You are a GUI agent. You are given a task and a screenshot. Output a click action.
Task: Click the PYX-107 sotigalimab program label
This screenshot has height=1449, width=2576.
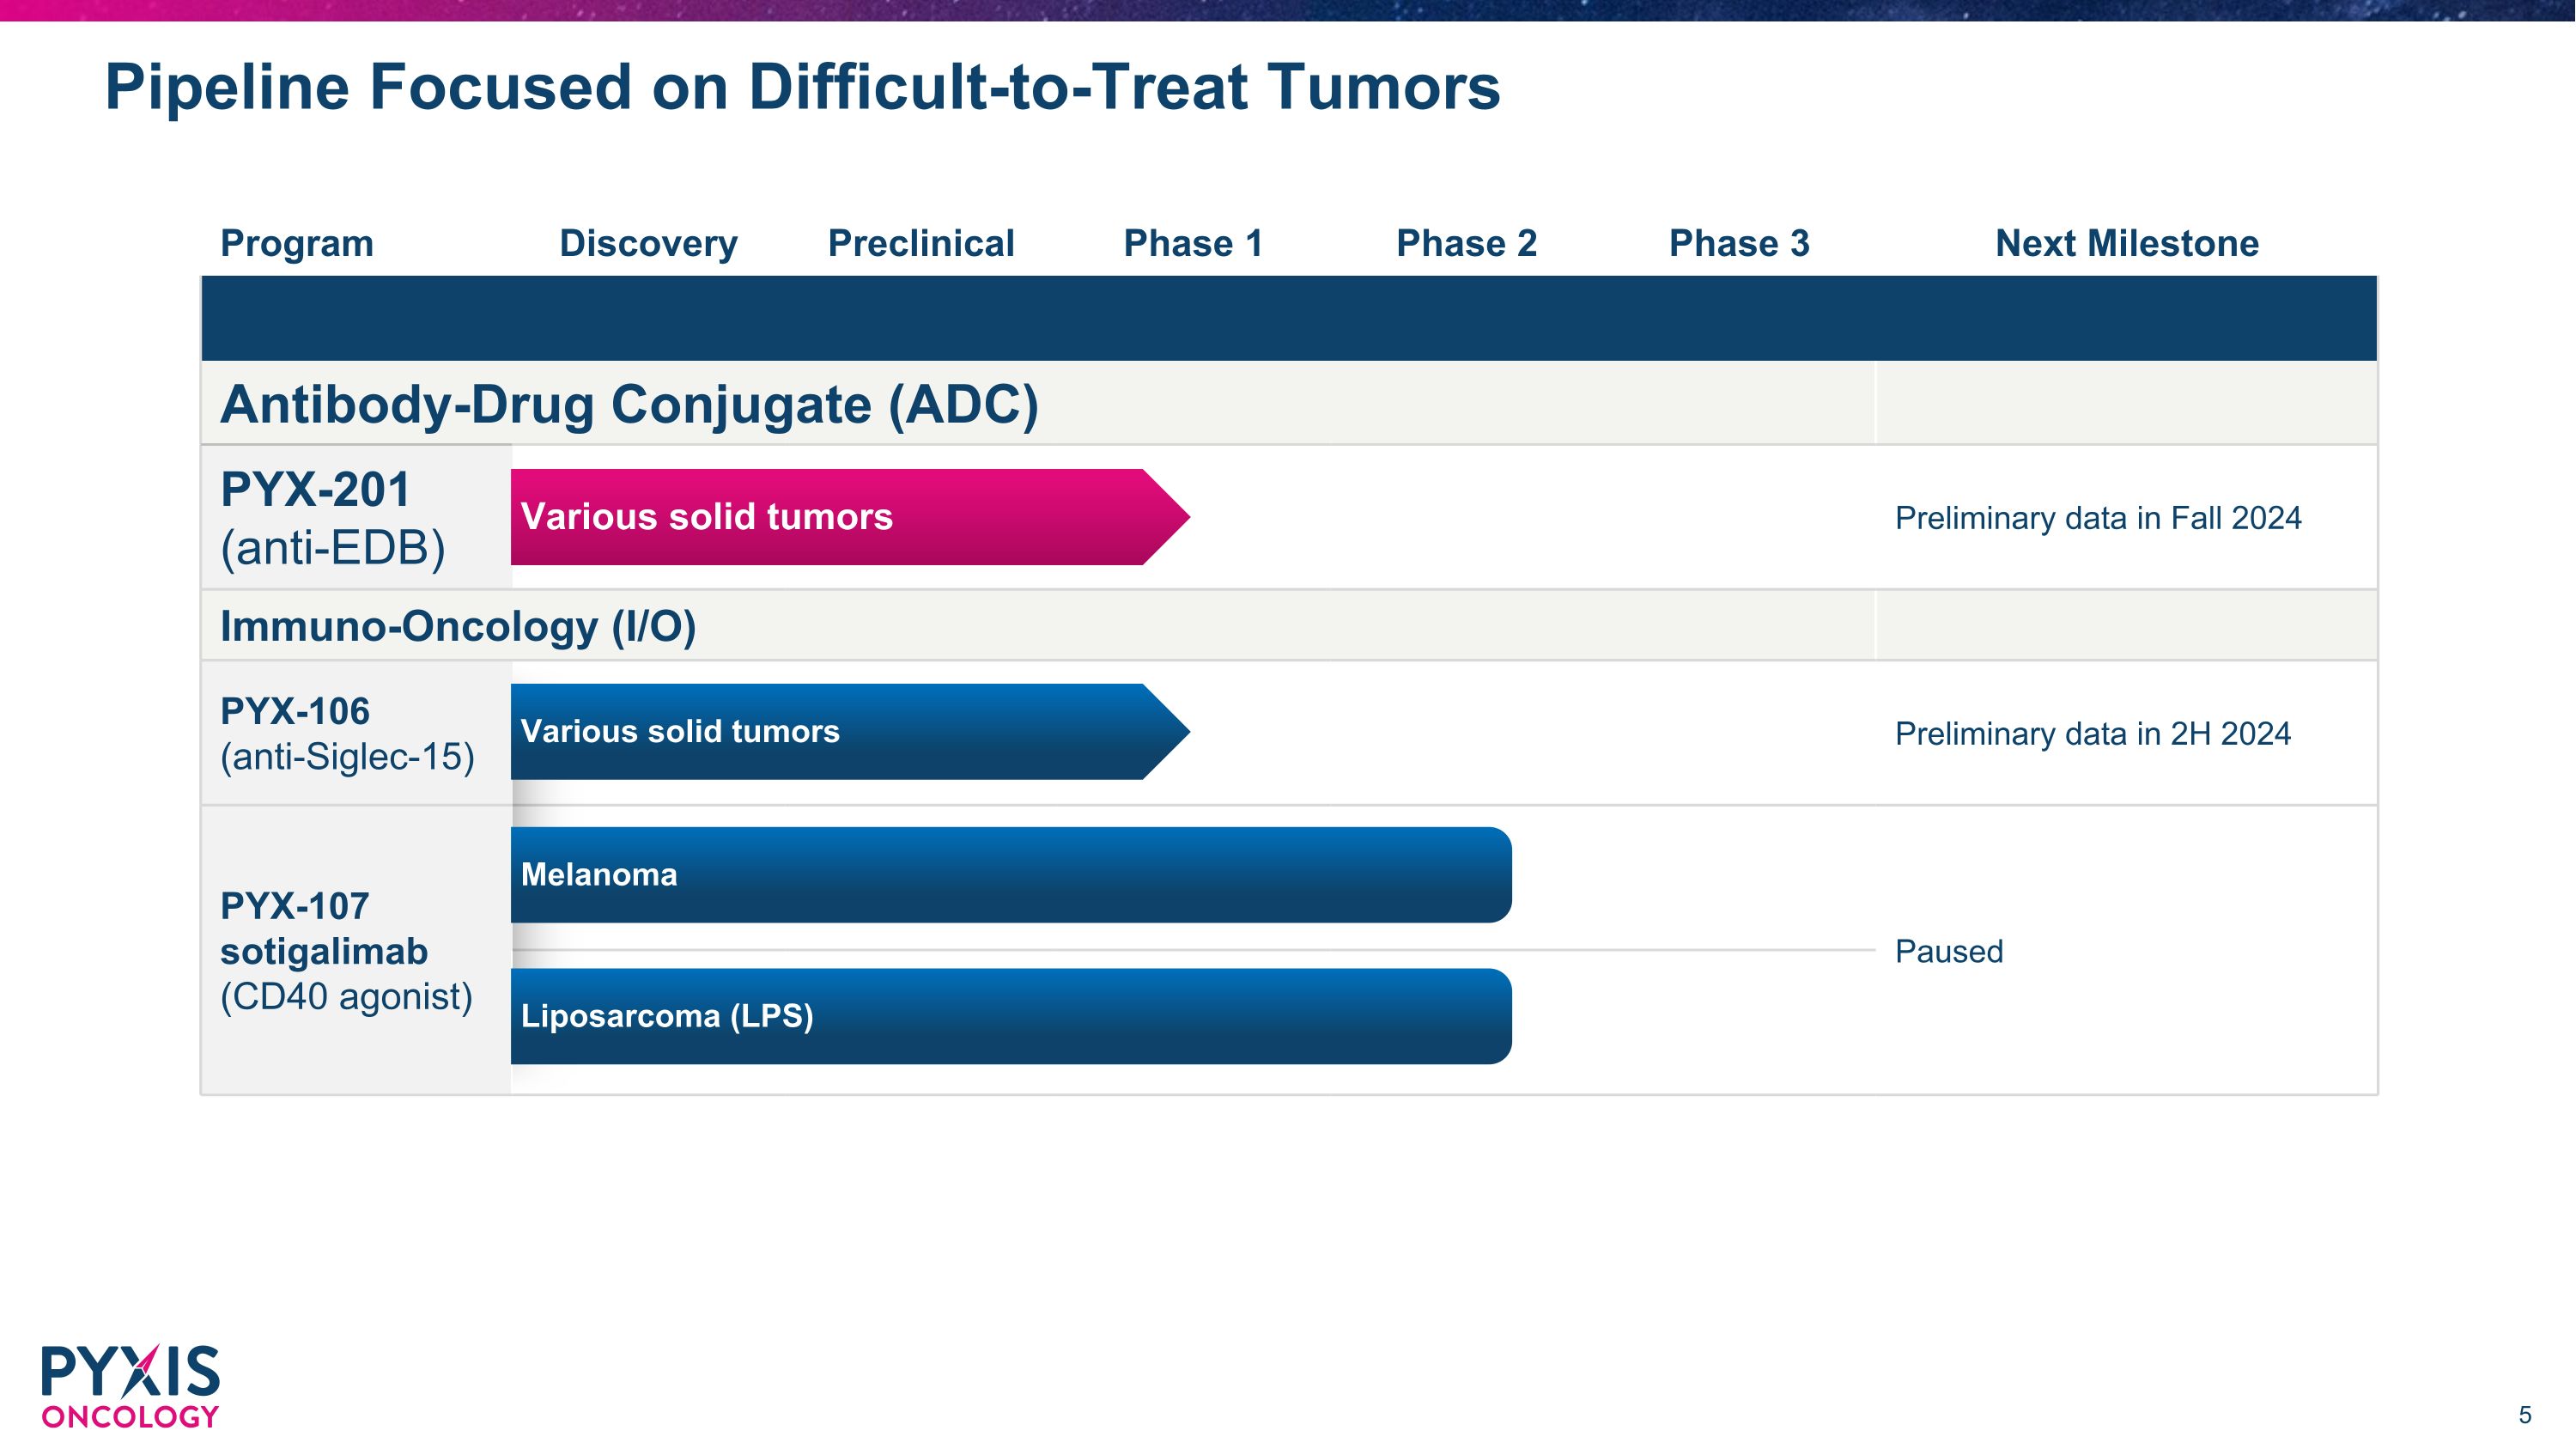click(x=346, y=950)
